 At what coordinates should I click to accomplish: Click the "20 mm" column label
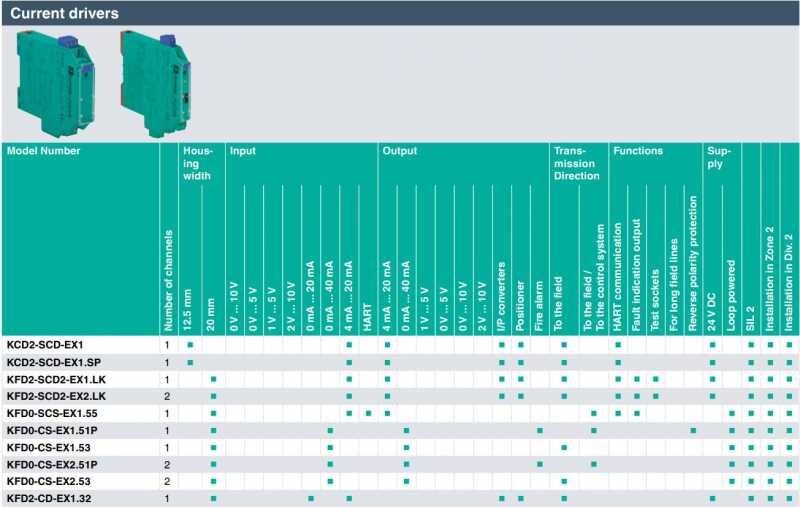(x=210, y=315)
